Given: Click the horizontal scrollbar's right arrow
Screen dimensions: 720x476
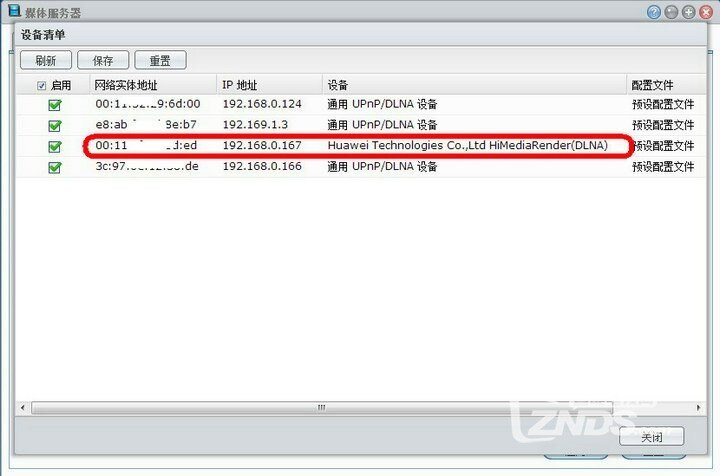Looking at the screenshot, I should (698, 408).
